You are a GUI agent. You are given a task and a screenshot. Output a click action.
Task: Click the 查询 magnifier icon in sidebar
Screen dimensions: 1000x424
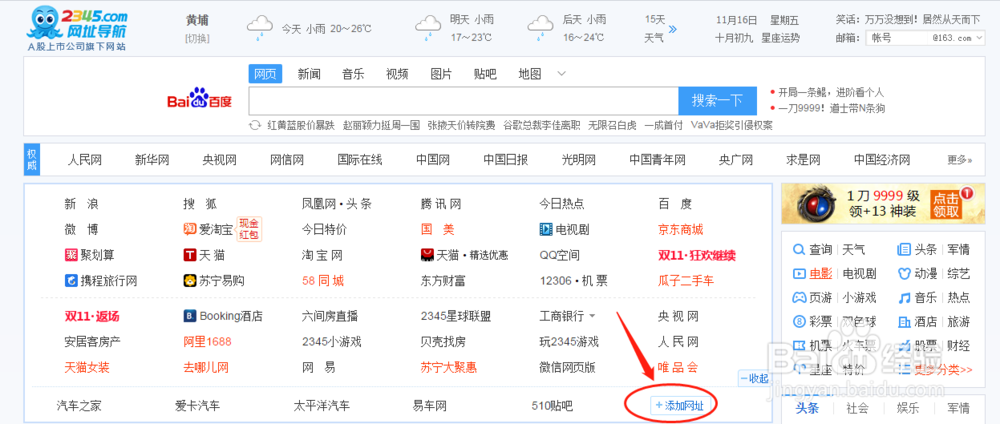[x=798, y=249]
